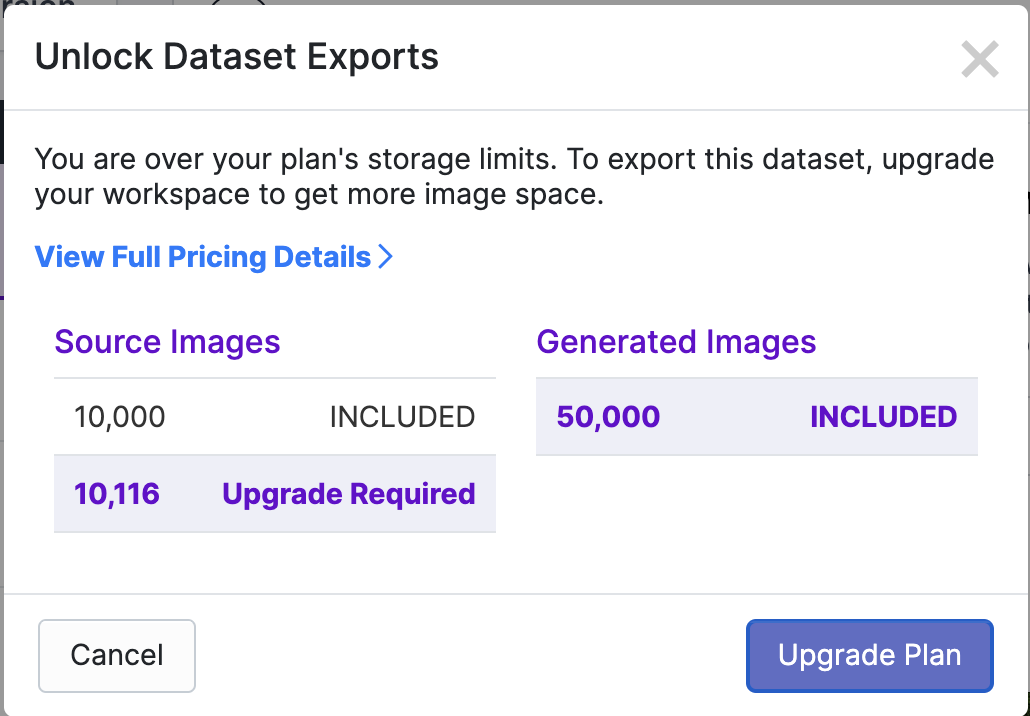
Task: Click the Generated Images heading
Action: (x=676, y=342)
